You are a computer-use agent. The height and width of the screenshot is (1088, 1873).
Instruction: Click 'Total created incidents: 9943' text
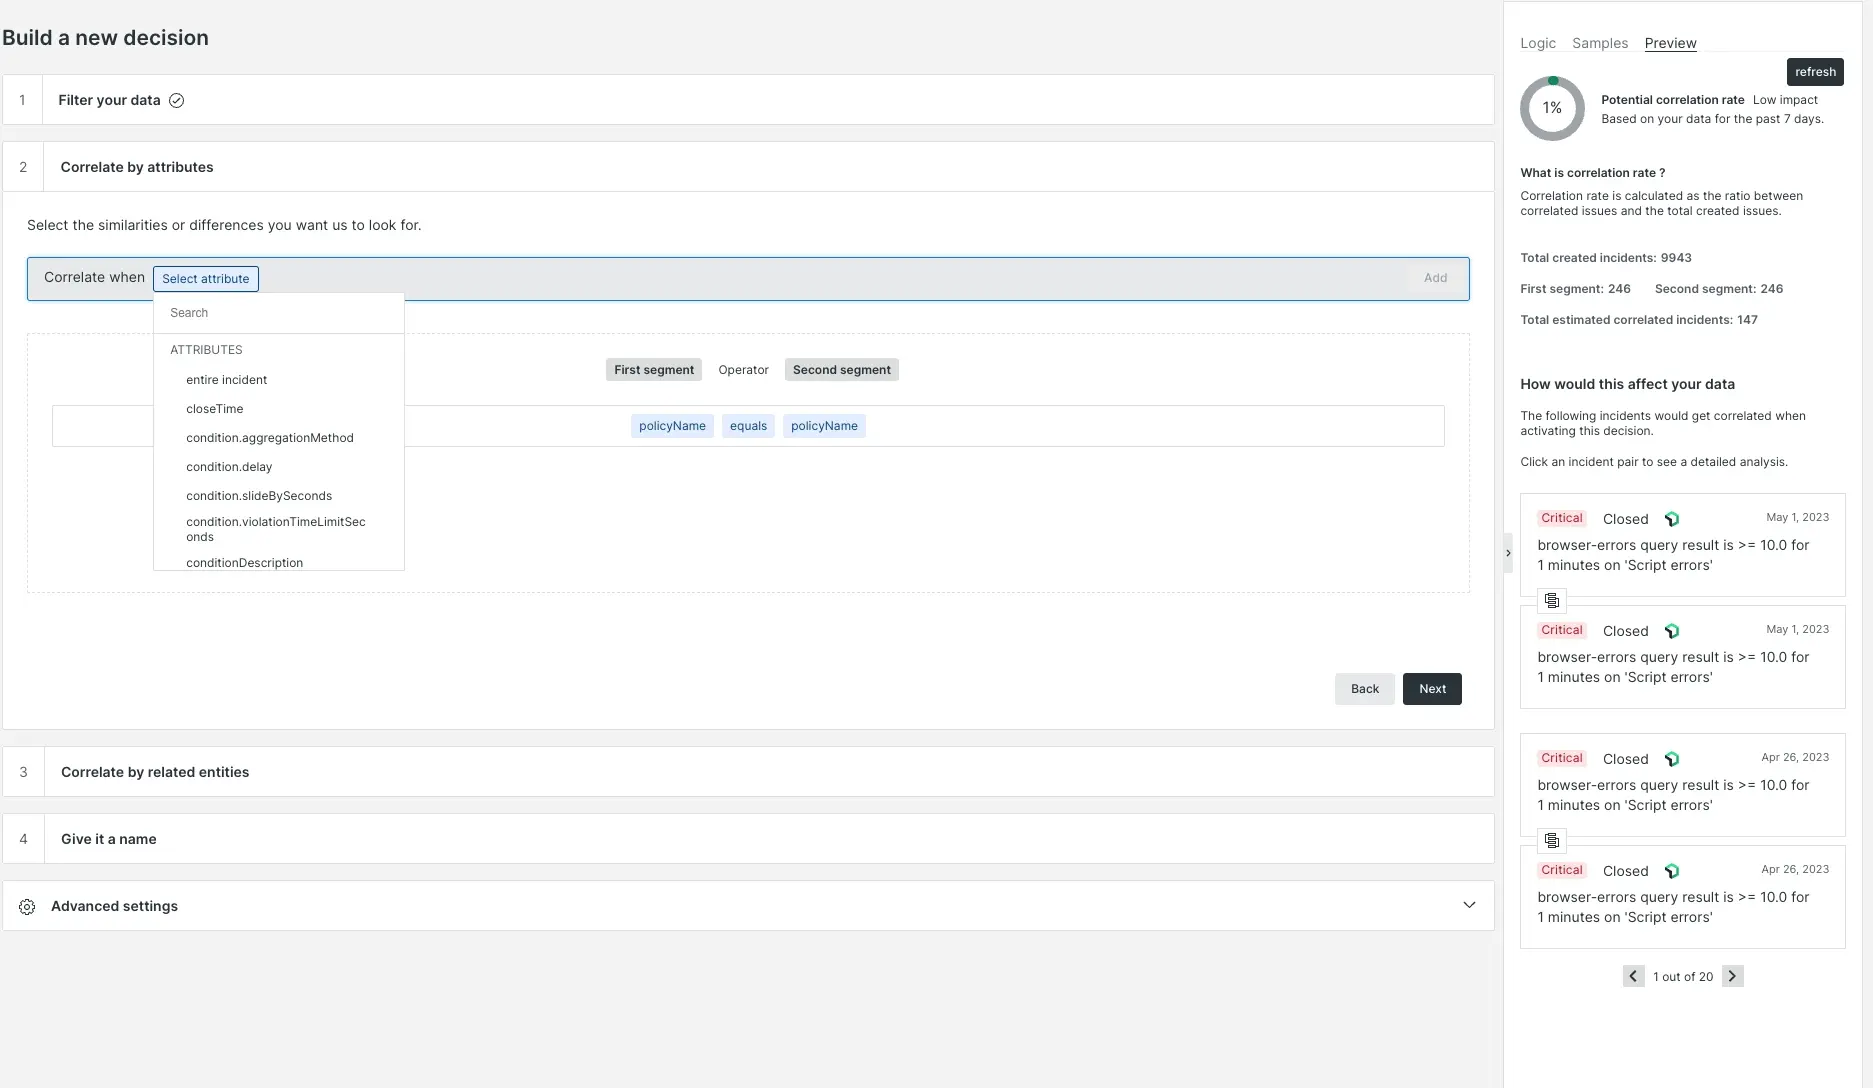pyautogui.click(x=1606, y=258)
